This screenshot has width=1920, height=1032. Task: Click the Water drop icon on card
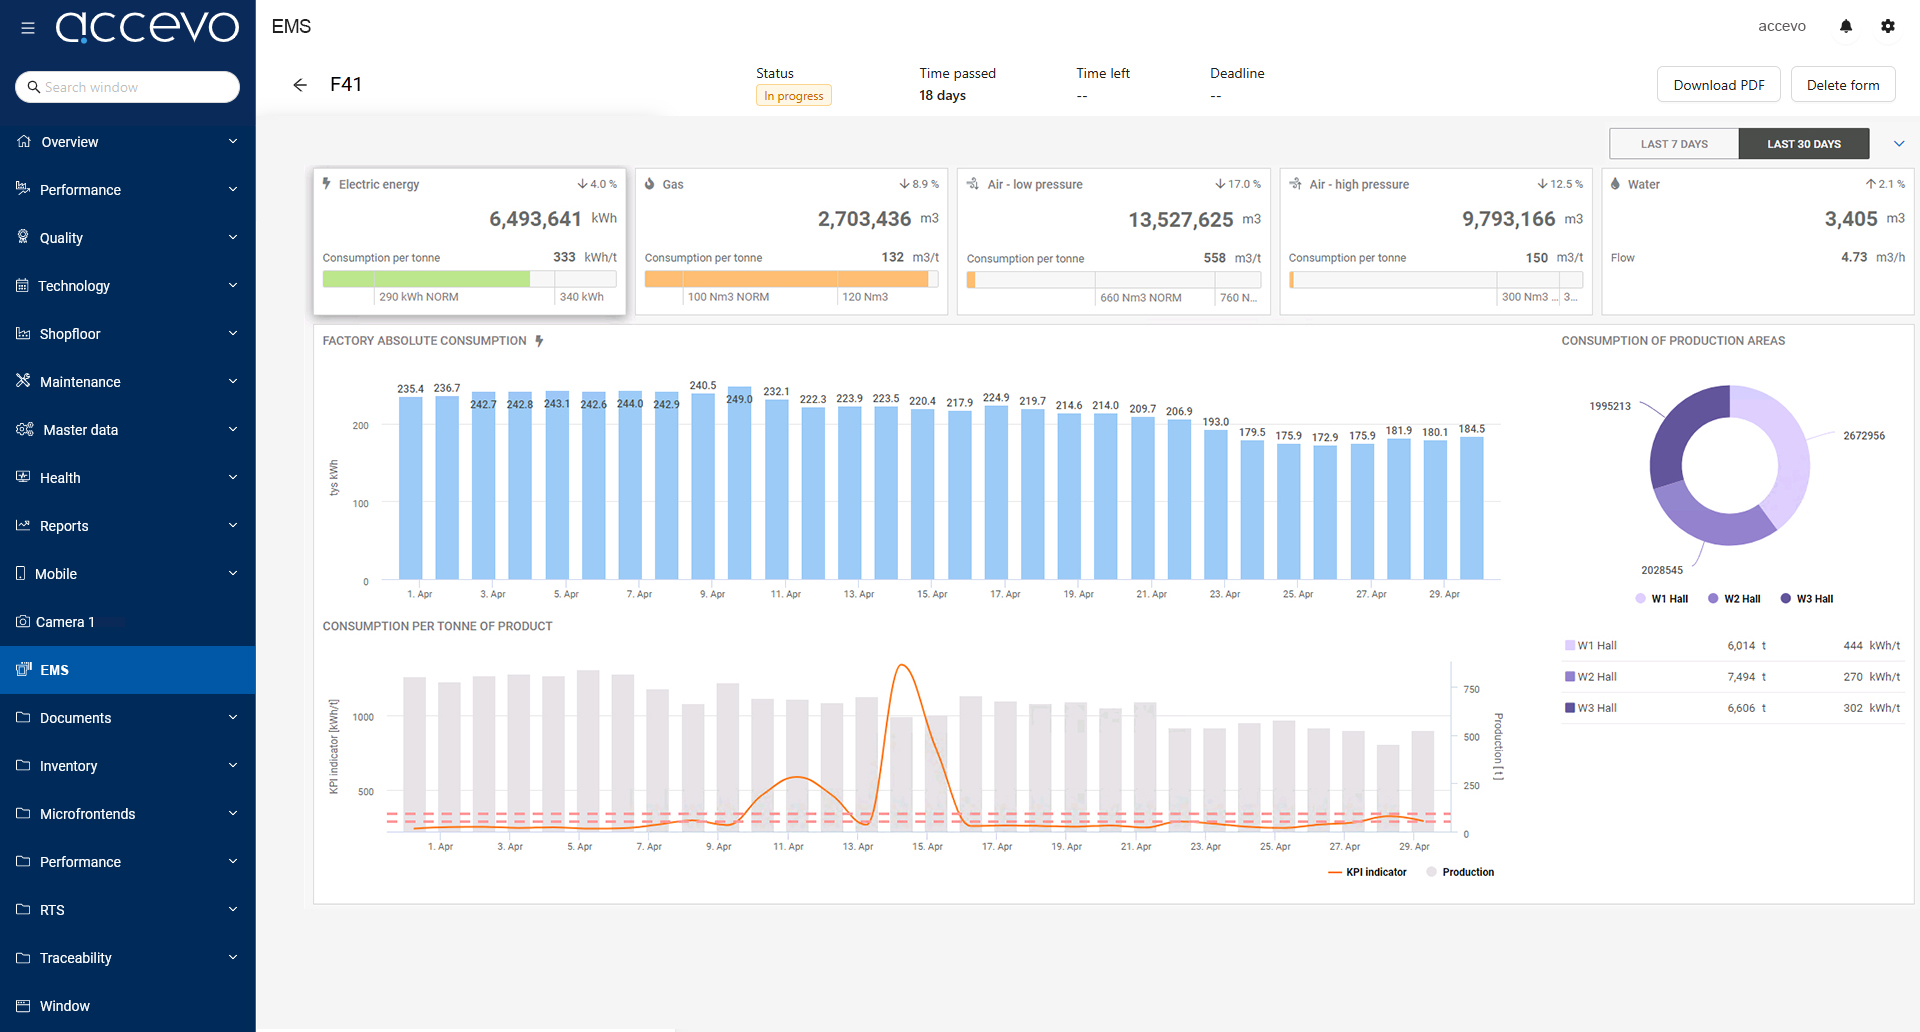pyautogui.click(x=1615, y=184)
